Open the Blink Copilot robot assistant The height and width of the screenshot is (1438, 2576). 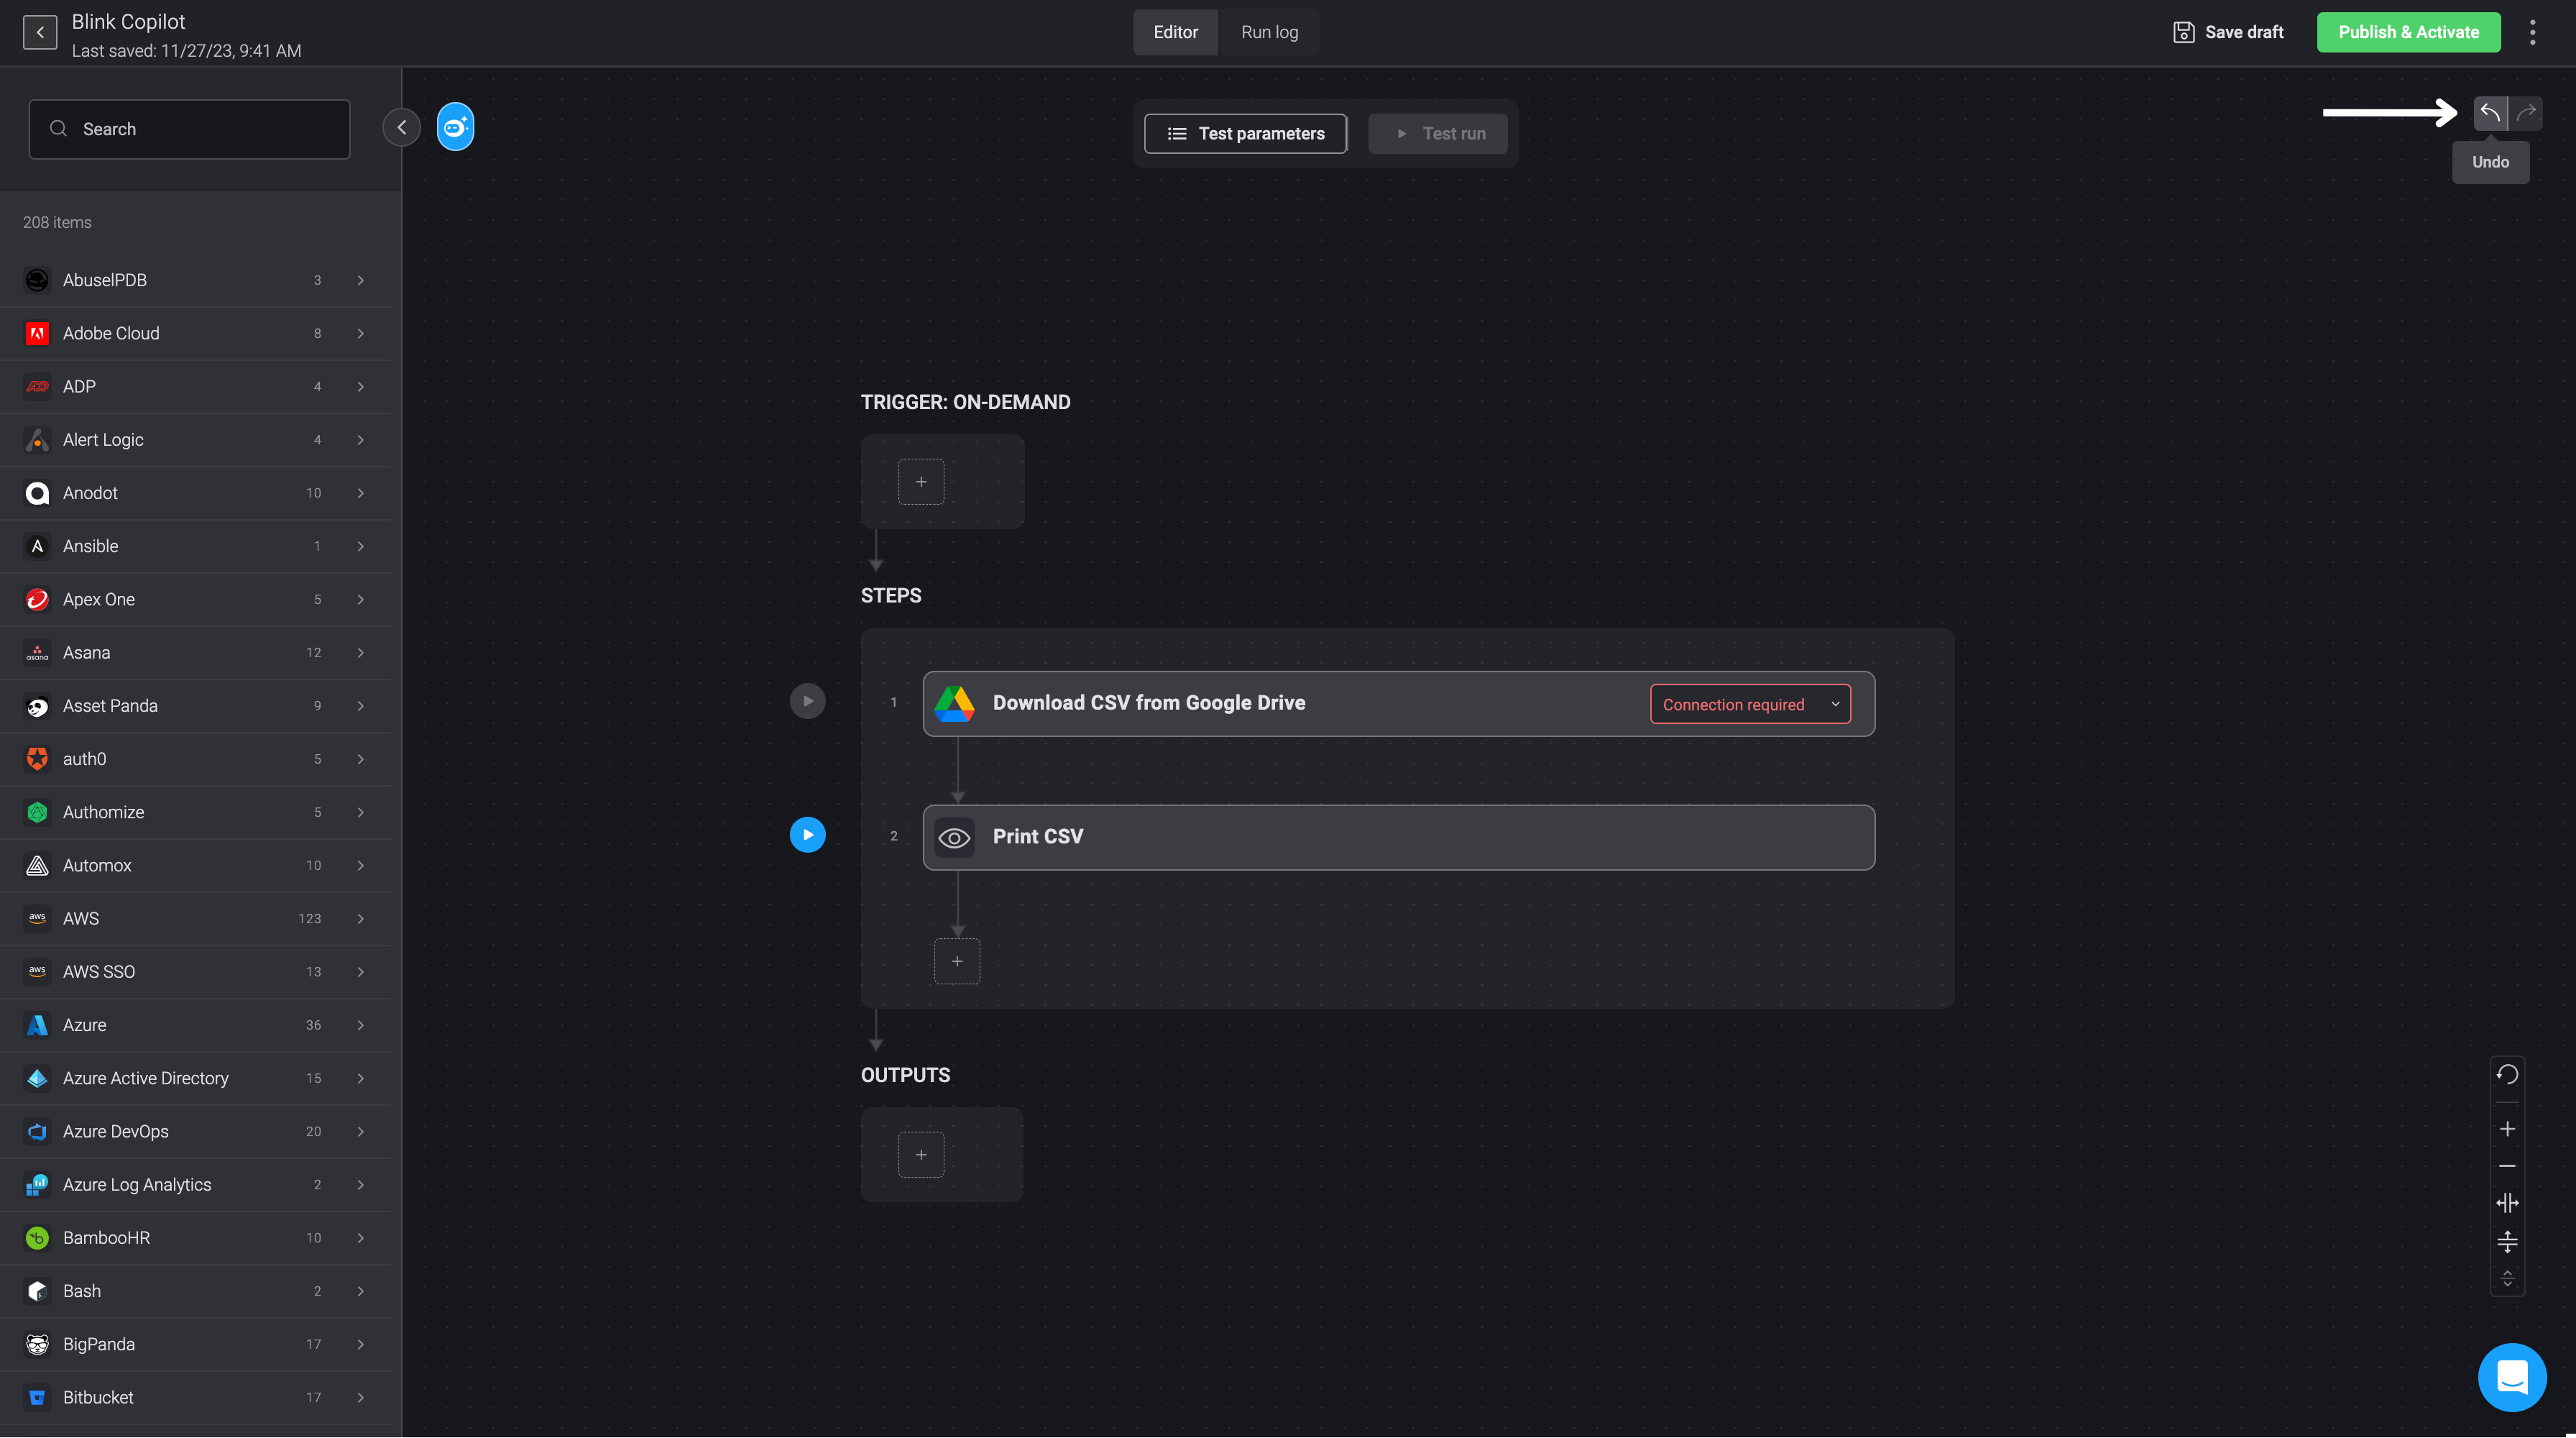point(455,127)
